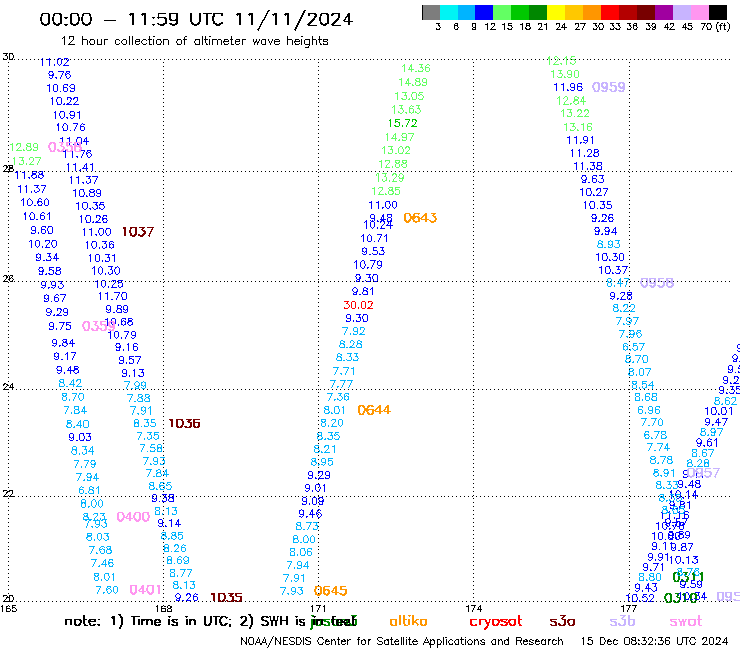Click the pink swot legend label
This screenshot has width=740, height=650.
tap(685, 621)
